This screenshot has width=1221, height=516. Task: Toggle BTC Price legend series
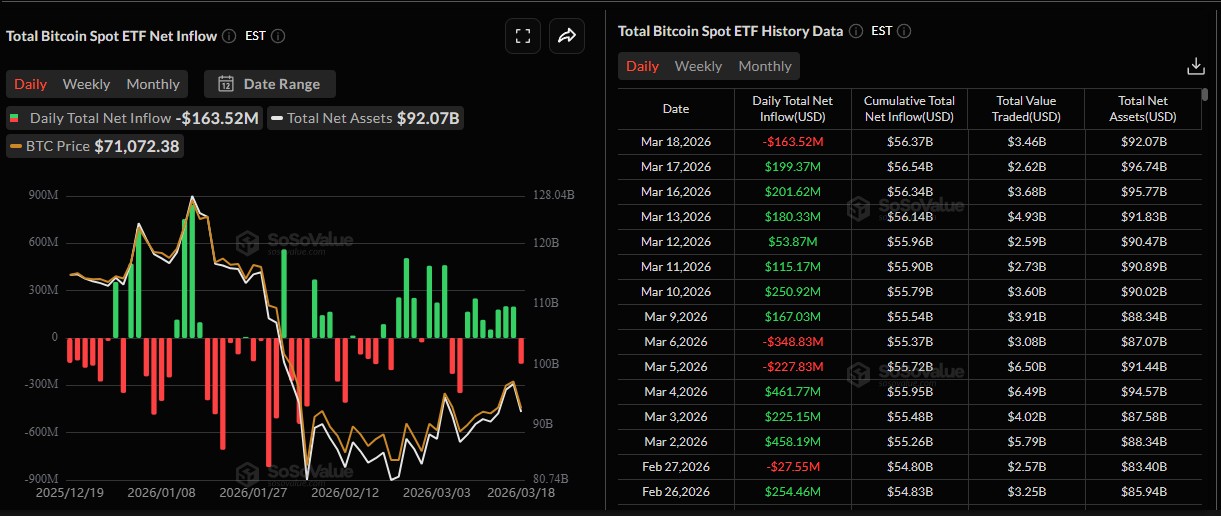[x=96, y=146]
